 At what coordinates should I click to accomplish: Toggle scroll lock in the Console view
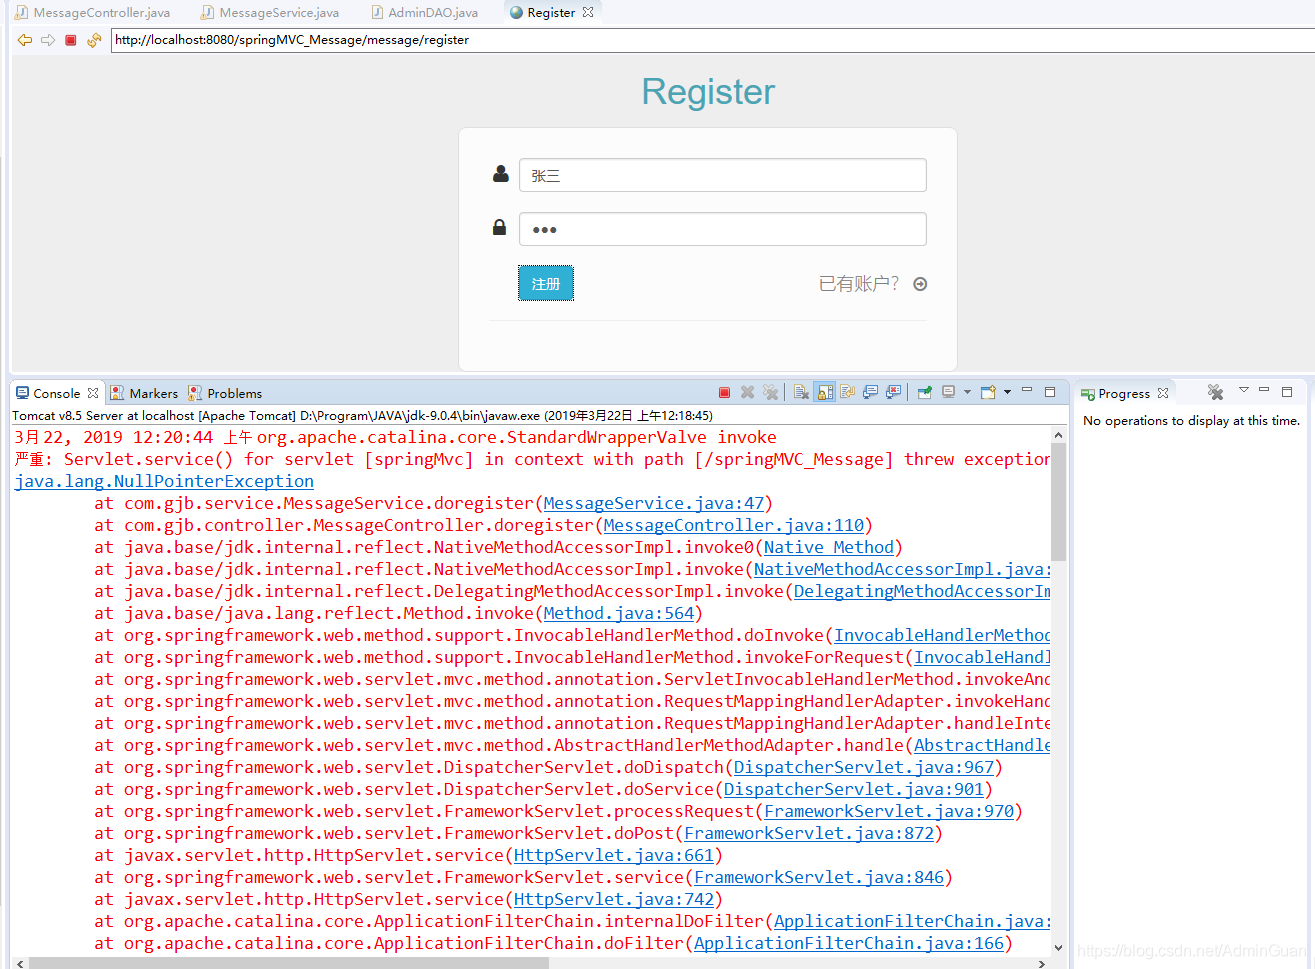824,392
